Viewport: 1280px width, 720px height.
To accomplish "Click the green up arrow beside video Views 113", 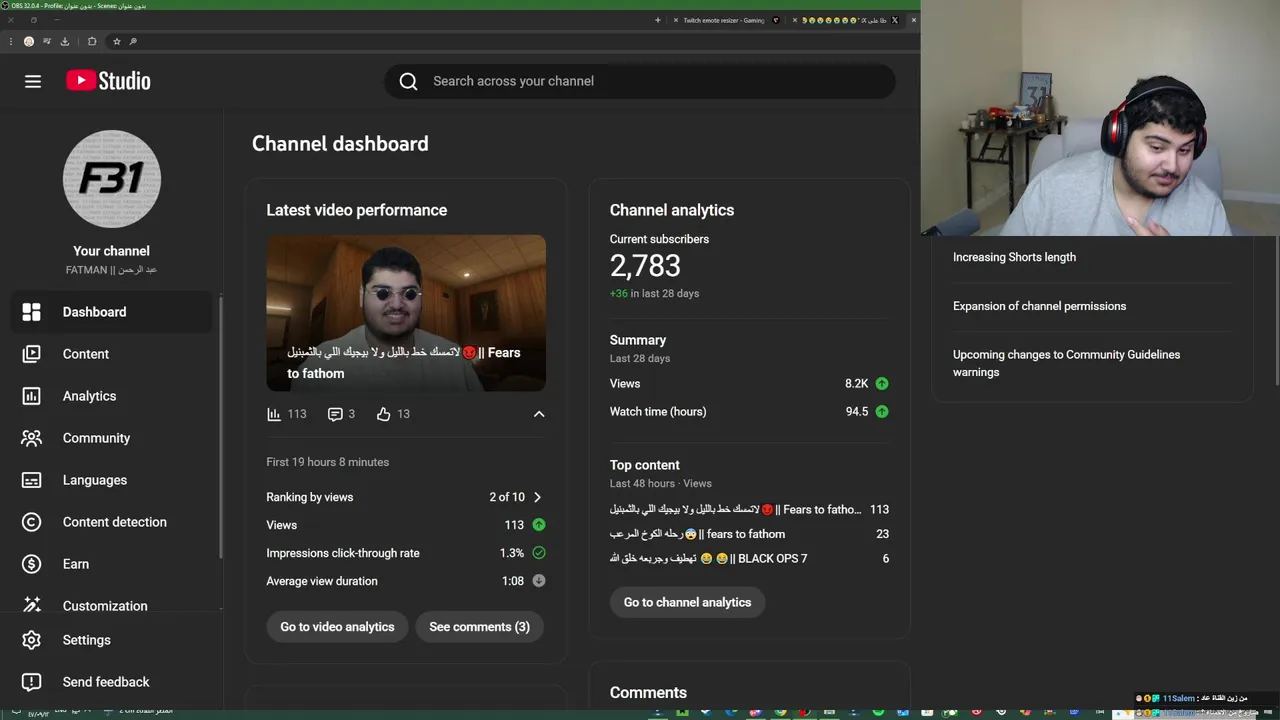I will click(x=539, y=525).
